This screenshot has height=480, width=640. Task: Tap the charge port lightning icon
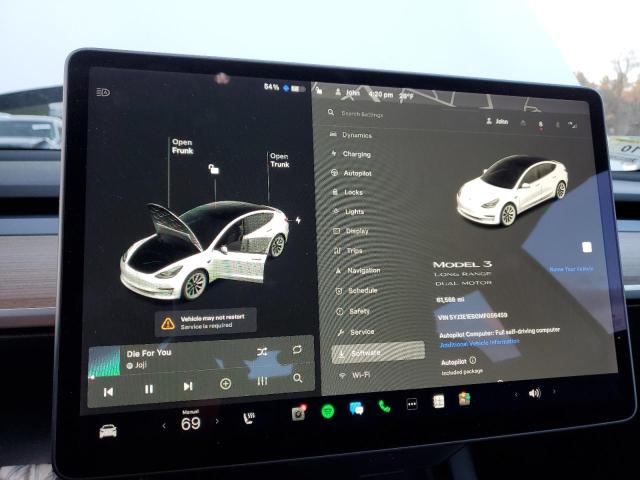tap(298, 220)
